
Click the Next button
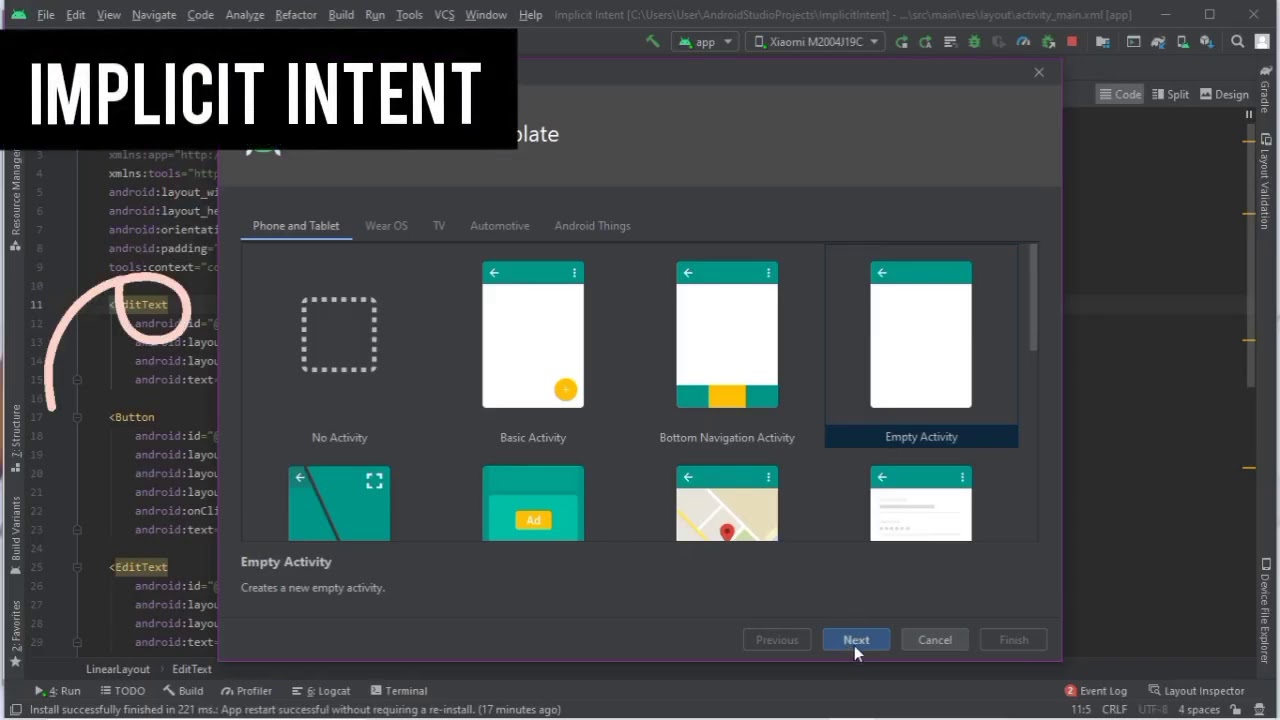[856, 640]
